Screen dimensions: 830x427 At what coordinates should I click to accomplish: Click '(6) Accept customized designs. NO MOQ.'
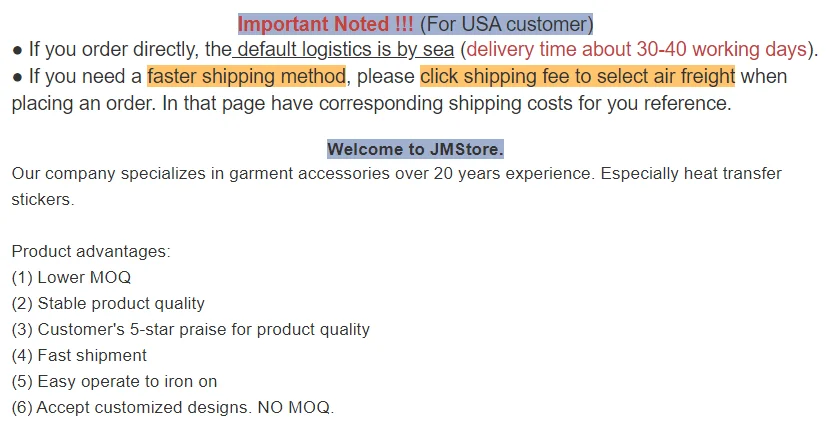(x=172, y=407)
